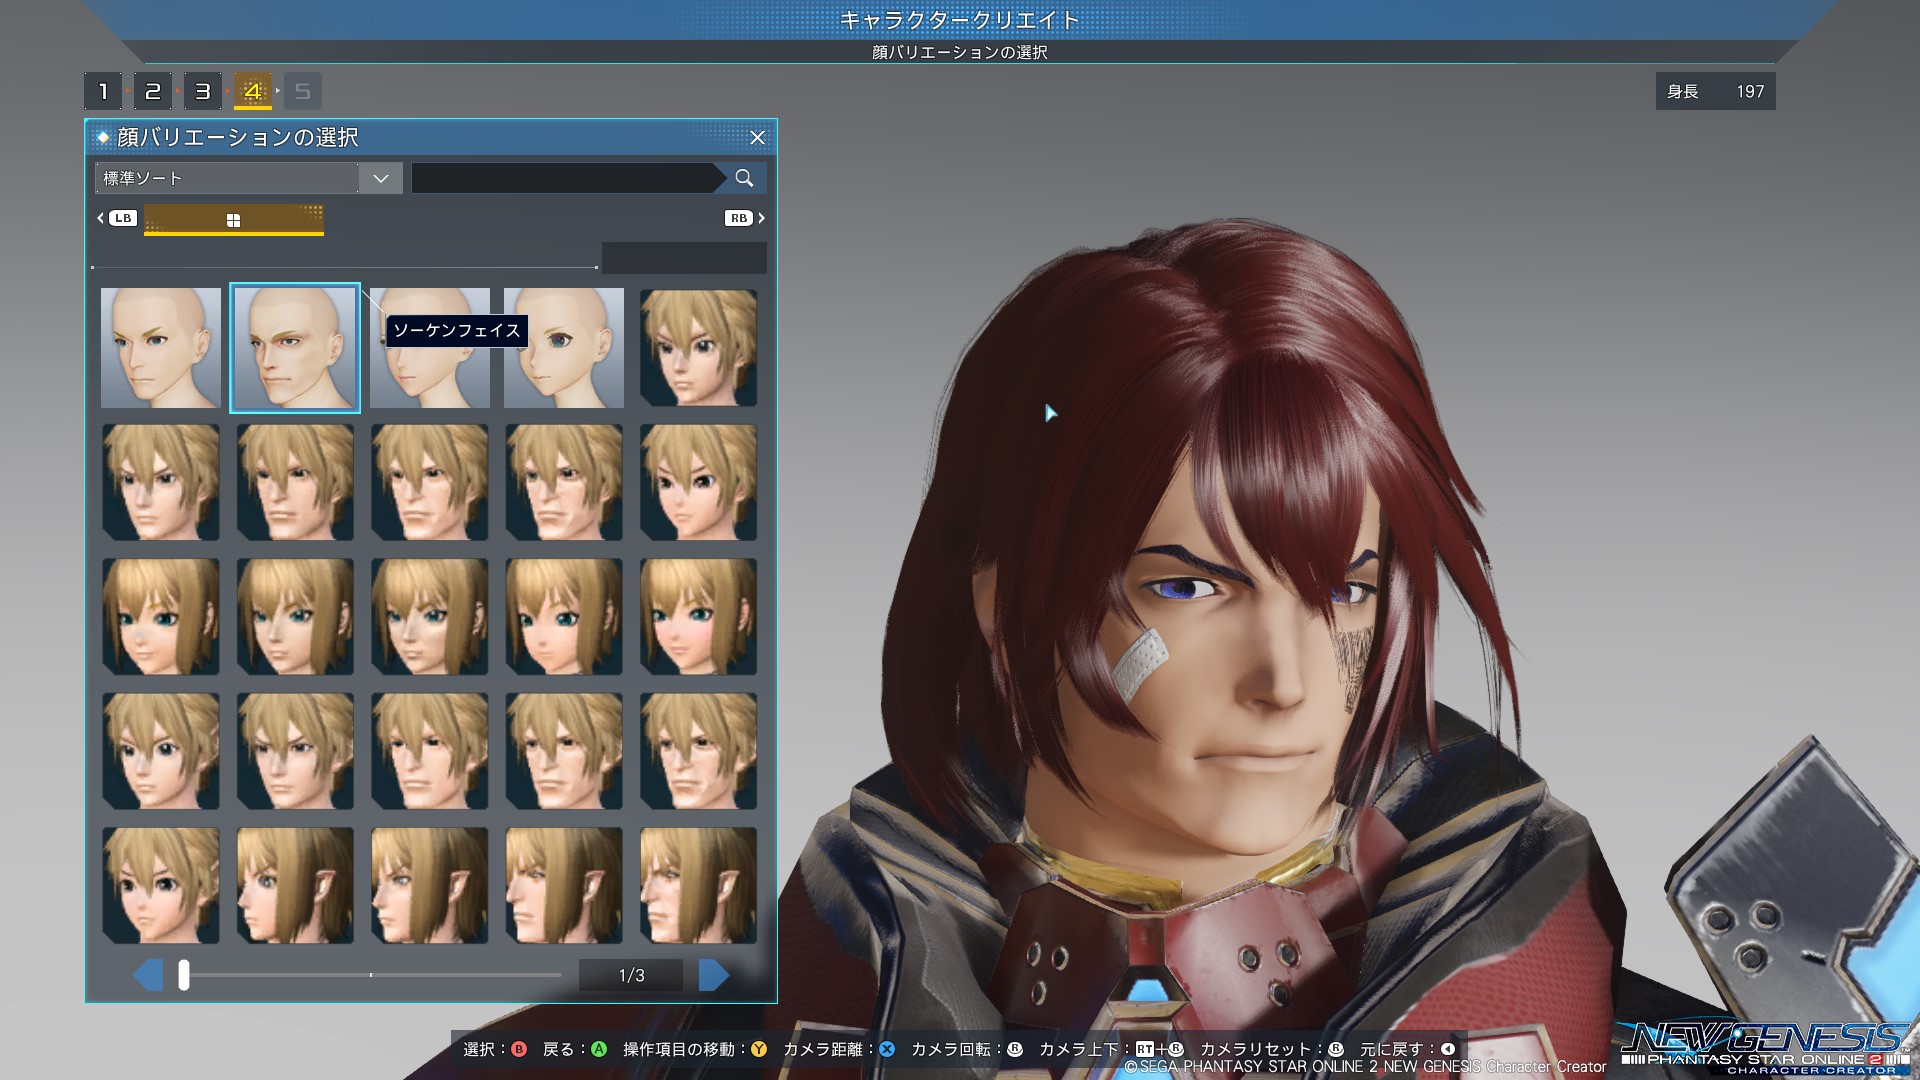Switch to creation step 3 tab
Image resolution: width=1920 pixels, height=1080 pixels.
click(202, 92)
